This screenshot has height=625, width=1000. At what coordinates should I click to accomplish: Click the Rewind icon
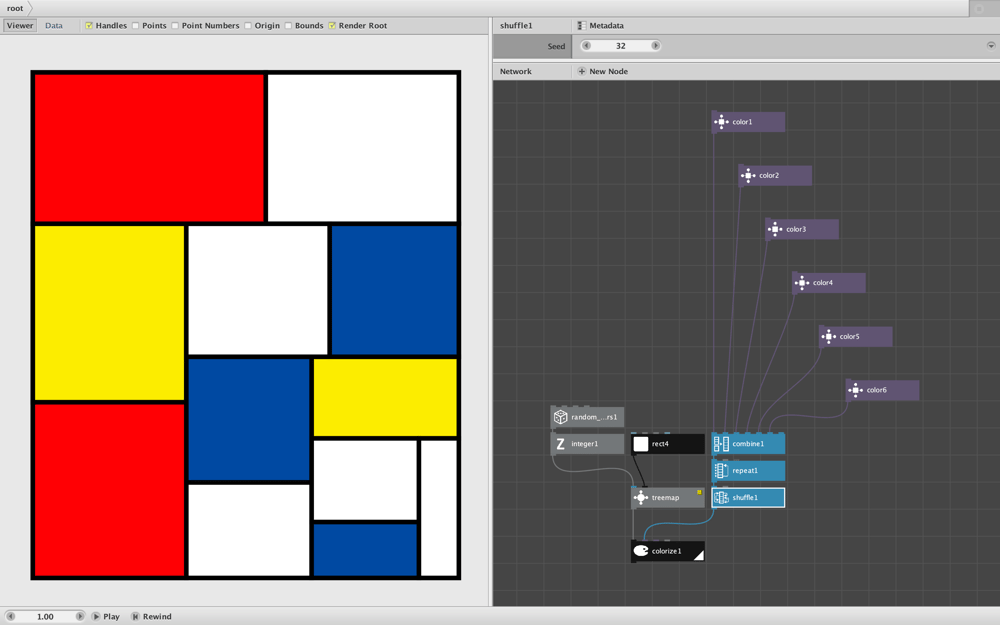point(135,617)
